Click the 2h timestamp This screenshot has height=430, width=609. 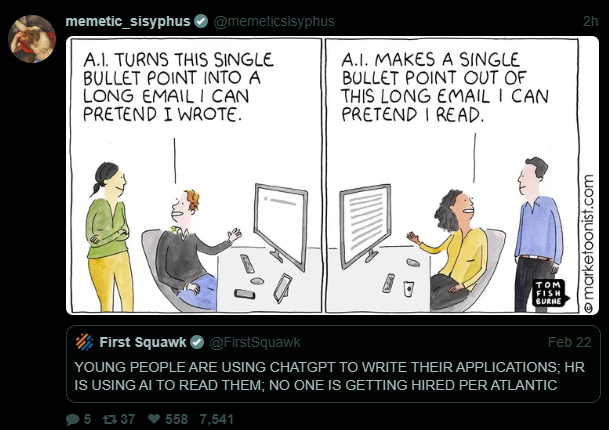coord(590,21)
